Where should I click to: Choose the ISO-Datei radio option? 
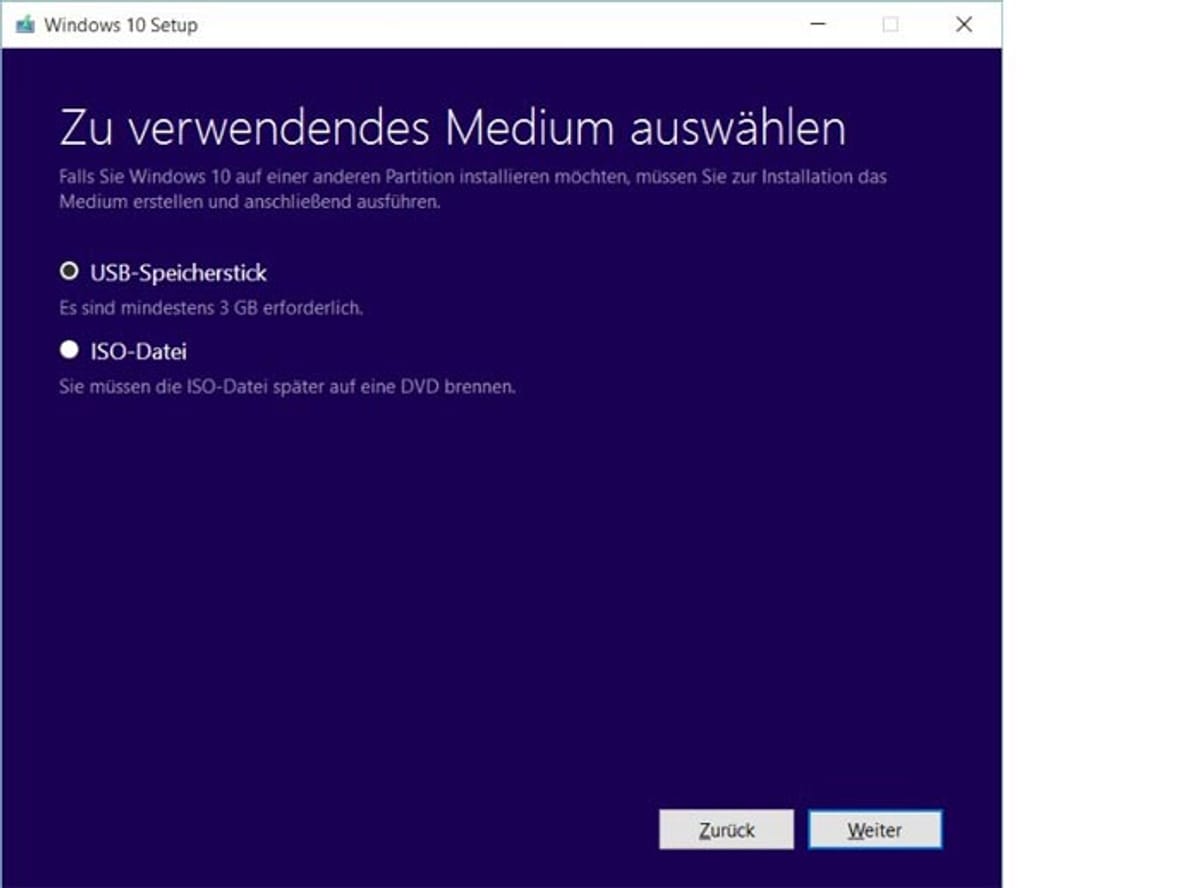(69, 350)
